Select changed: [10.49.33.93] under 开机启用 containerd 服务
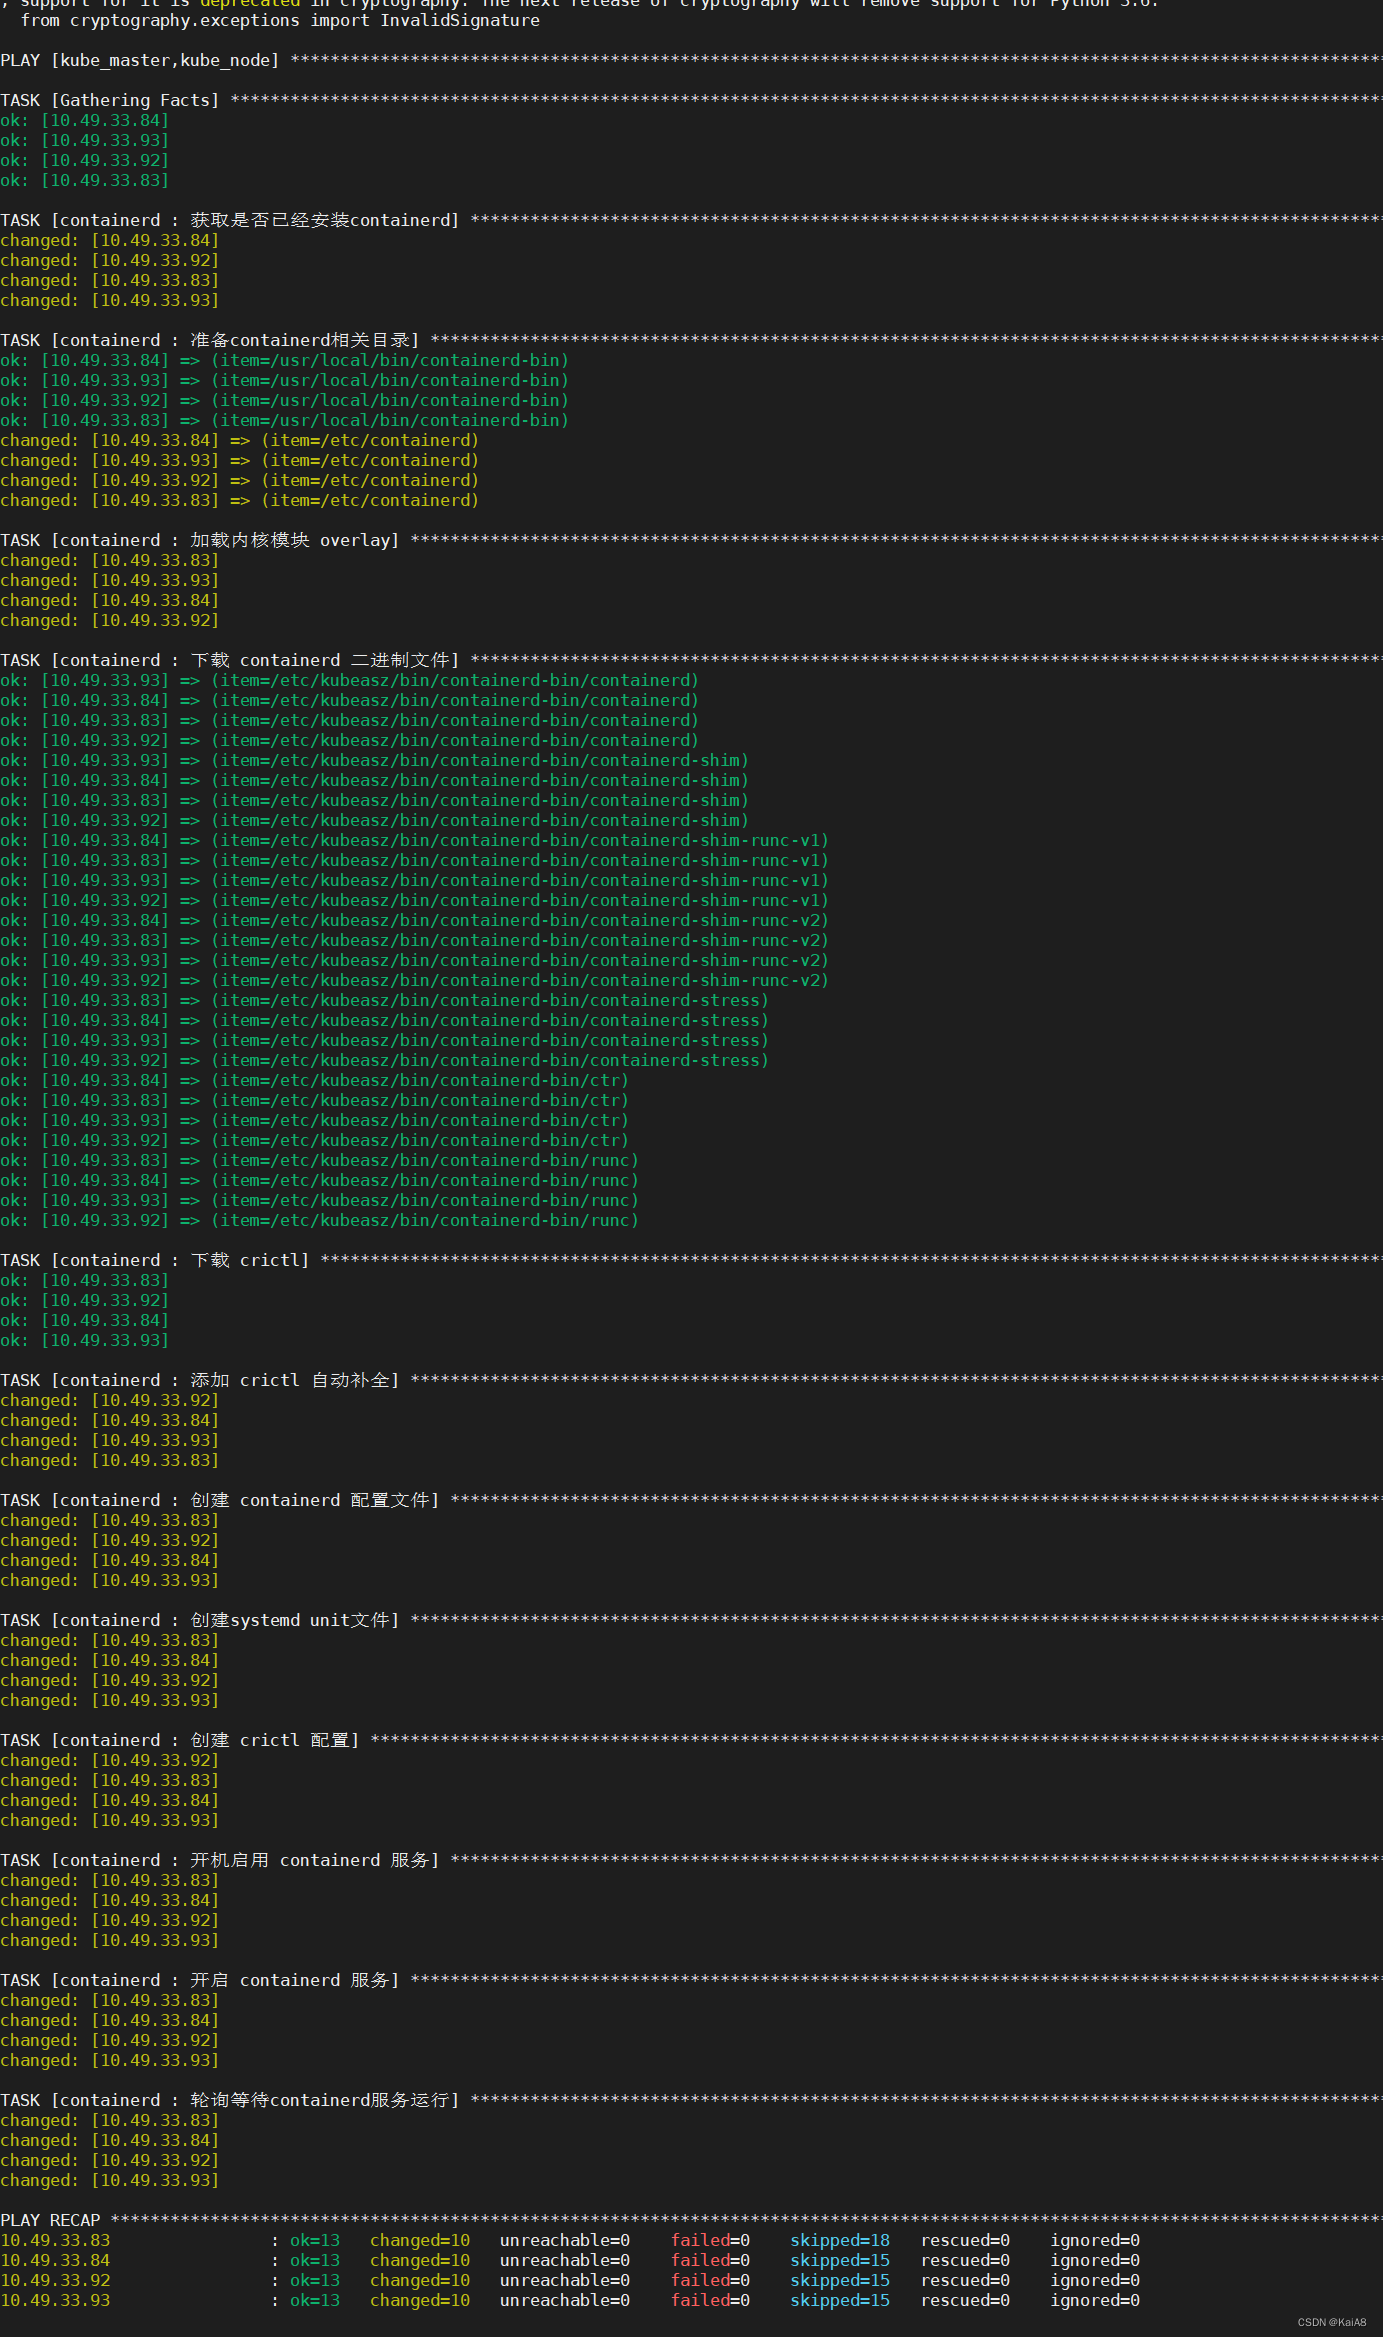The width and height of the screenshot is (1383, 2337). click(x=110, y=1940)
